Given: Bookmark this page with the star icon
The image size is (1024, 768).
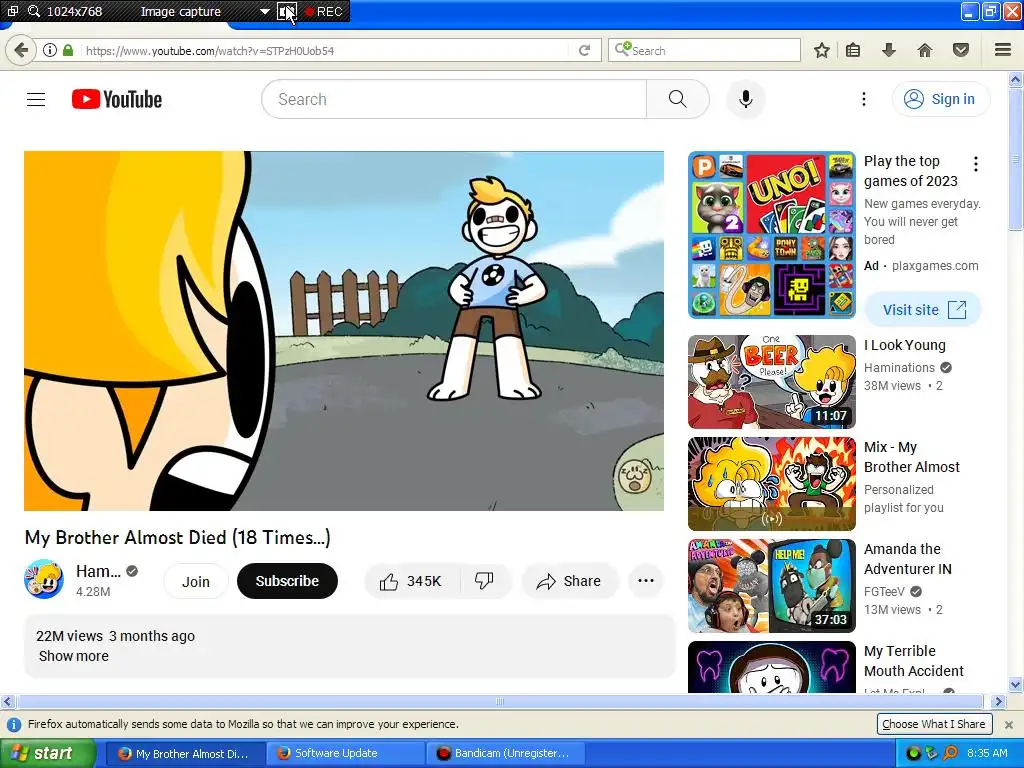Looking at the screenshot, I should pyautogui.click(x=822, y=50).
